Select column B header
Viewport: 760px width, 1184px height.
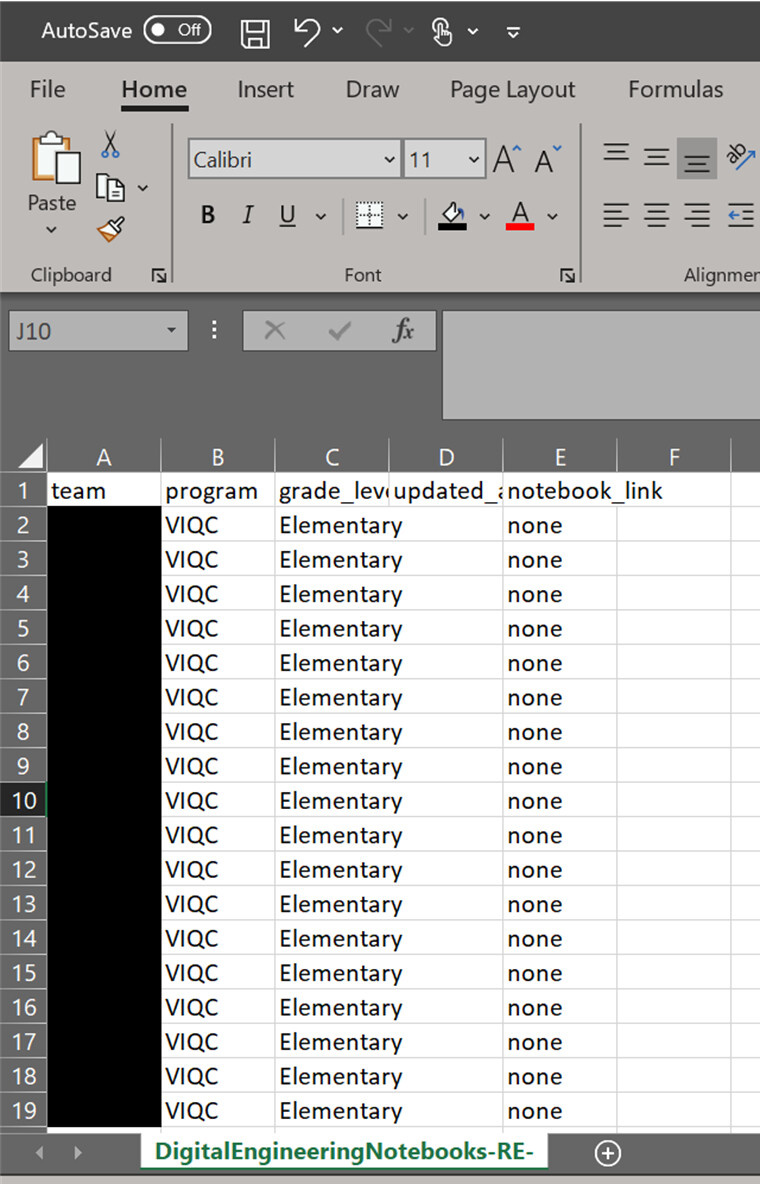coord(217,457)
